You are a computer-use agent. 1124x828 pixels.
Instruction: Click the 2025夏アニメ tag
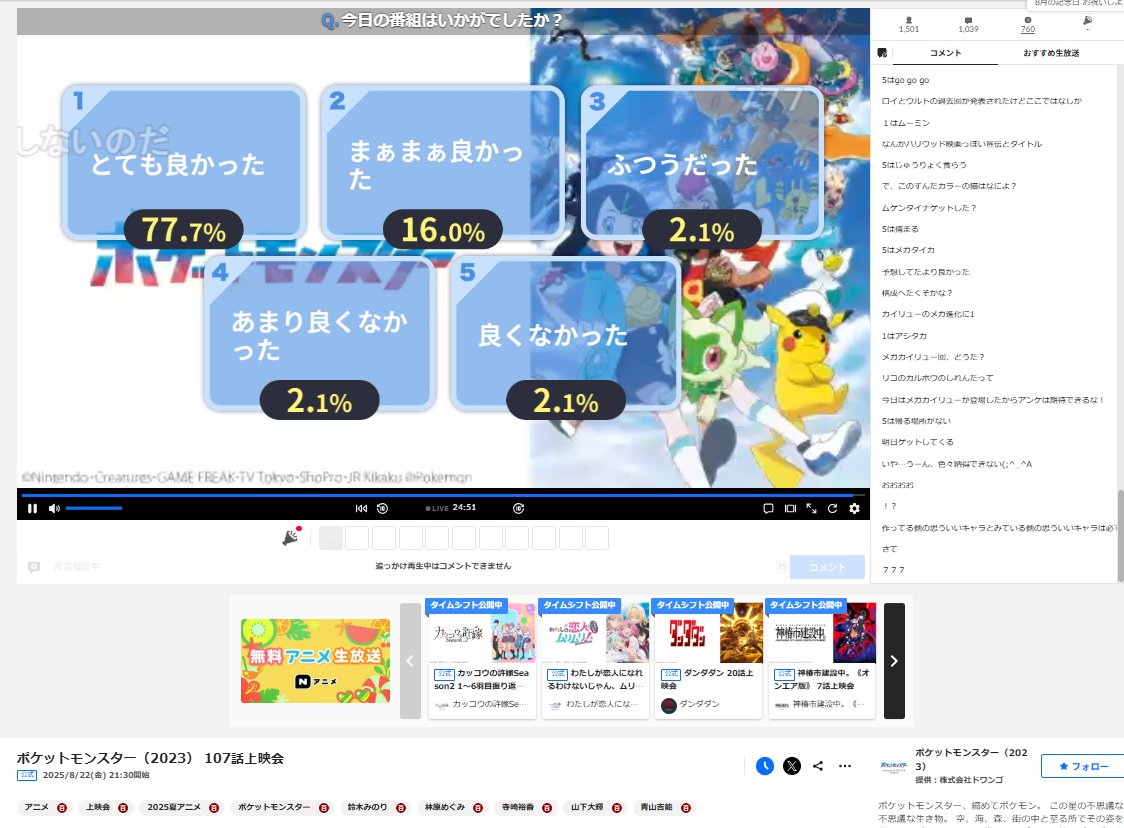pyautogui.click(x=174, y=807)
